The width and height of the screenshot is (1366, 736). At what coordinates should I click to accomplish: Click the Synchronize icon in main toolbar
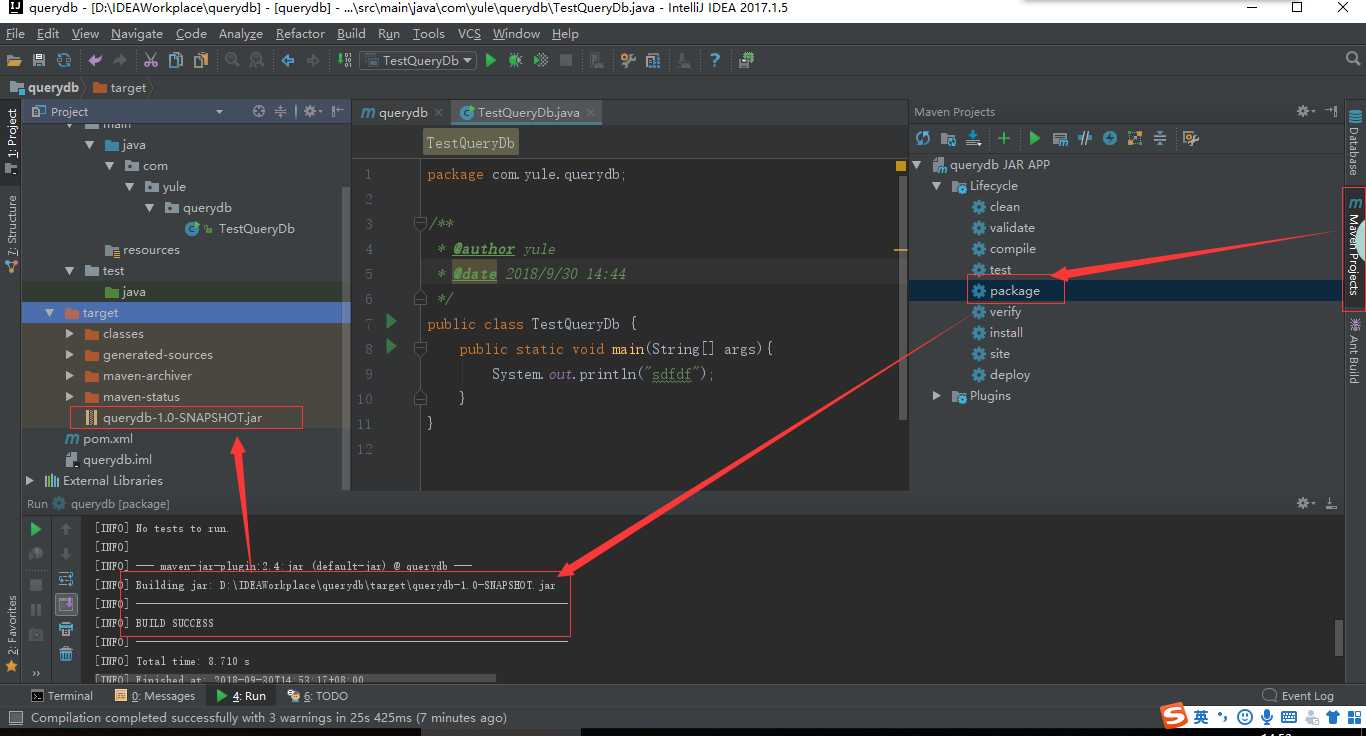coord(64,60)
